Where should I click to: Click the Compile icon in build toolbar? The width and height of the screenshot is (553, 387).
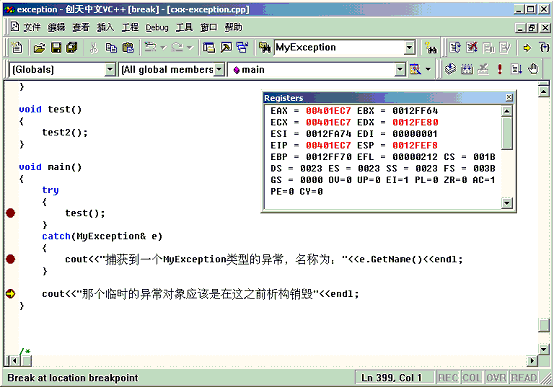coord(450,69)
